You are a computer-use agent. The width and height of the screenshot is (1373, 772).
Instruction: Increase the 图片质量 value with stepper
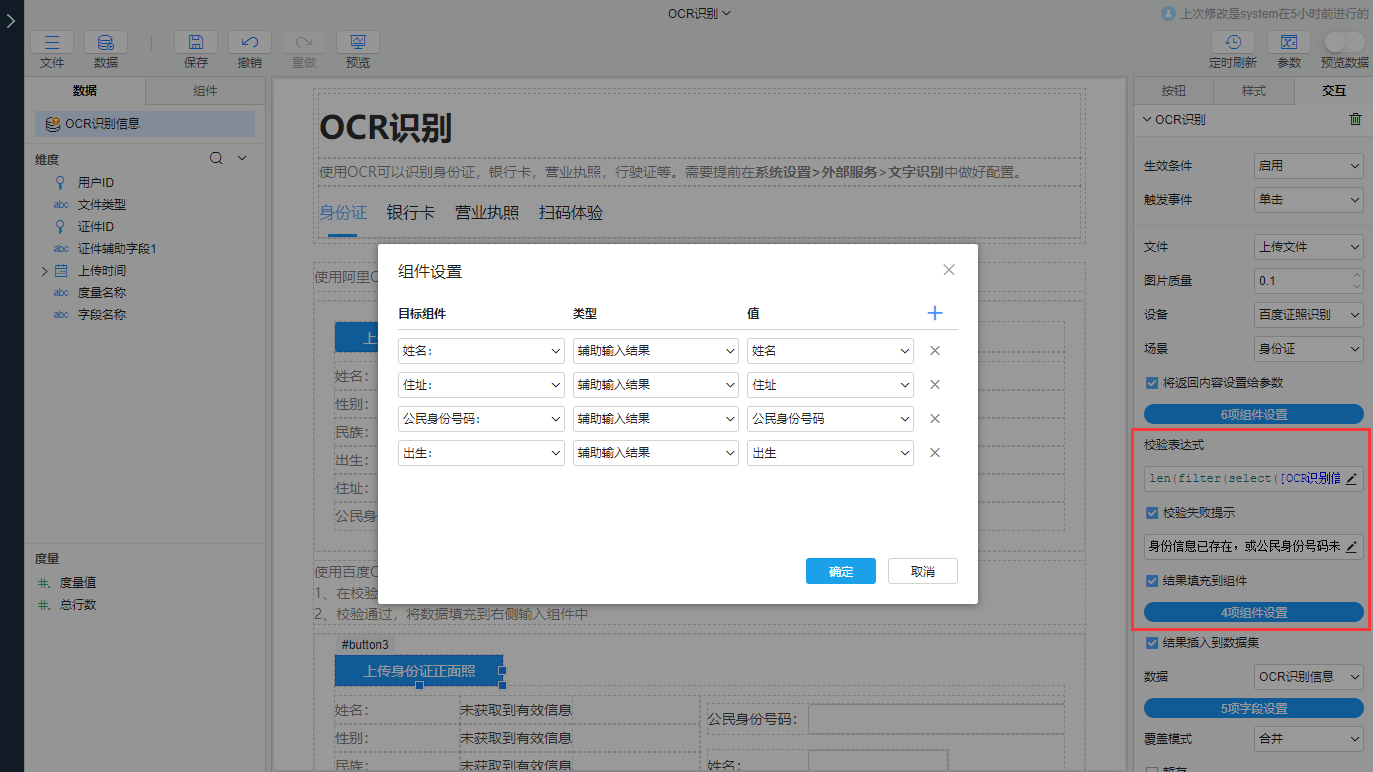(1358, 274)
